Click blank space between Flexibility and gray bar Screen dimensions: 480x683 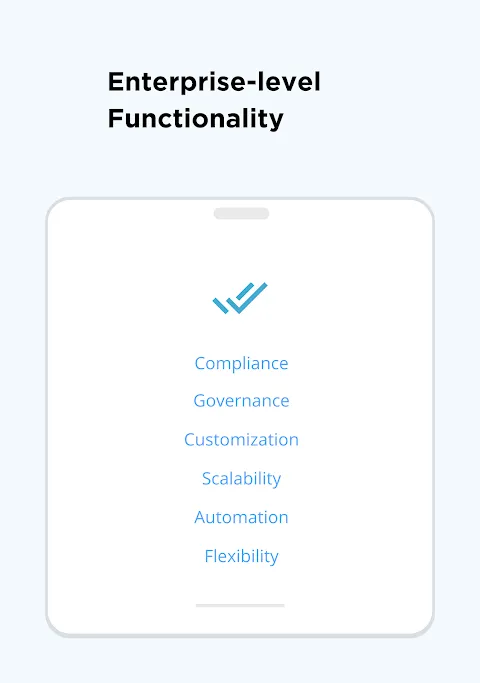[240, 586]
